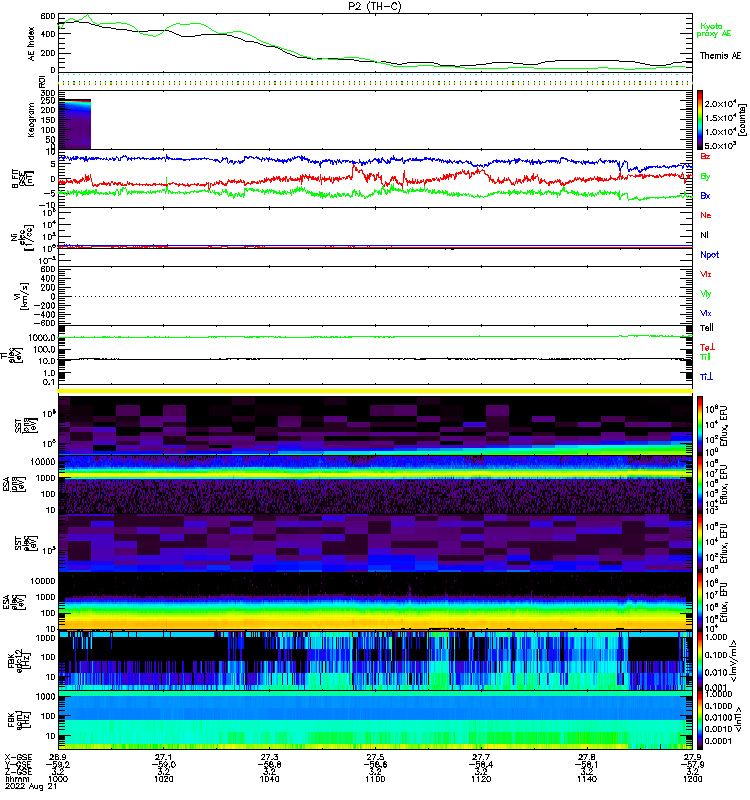
Task: Click the 1120 time label
Action: 481,779
